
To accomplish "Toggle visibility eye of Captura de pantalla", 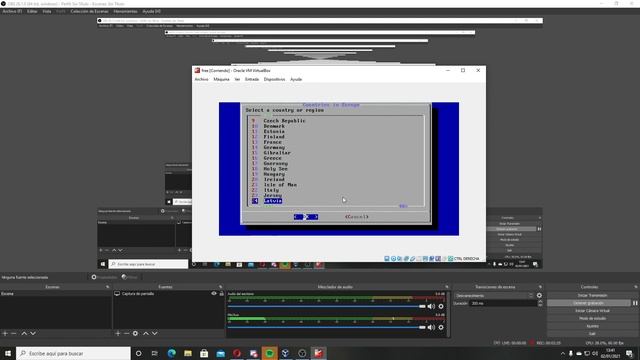I will (213, 293).
